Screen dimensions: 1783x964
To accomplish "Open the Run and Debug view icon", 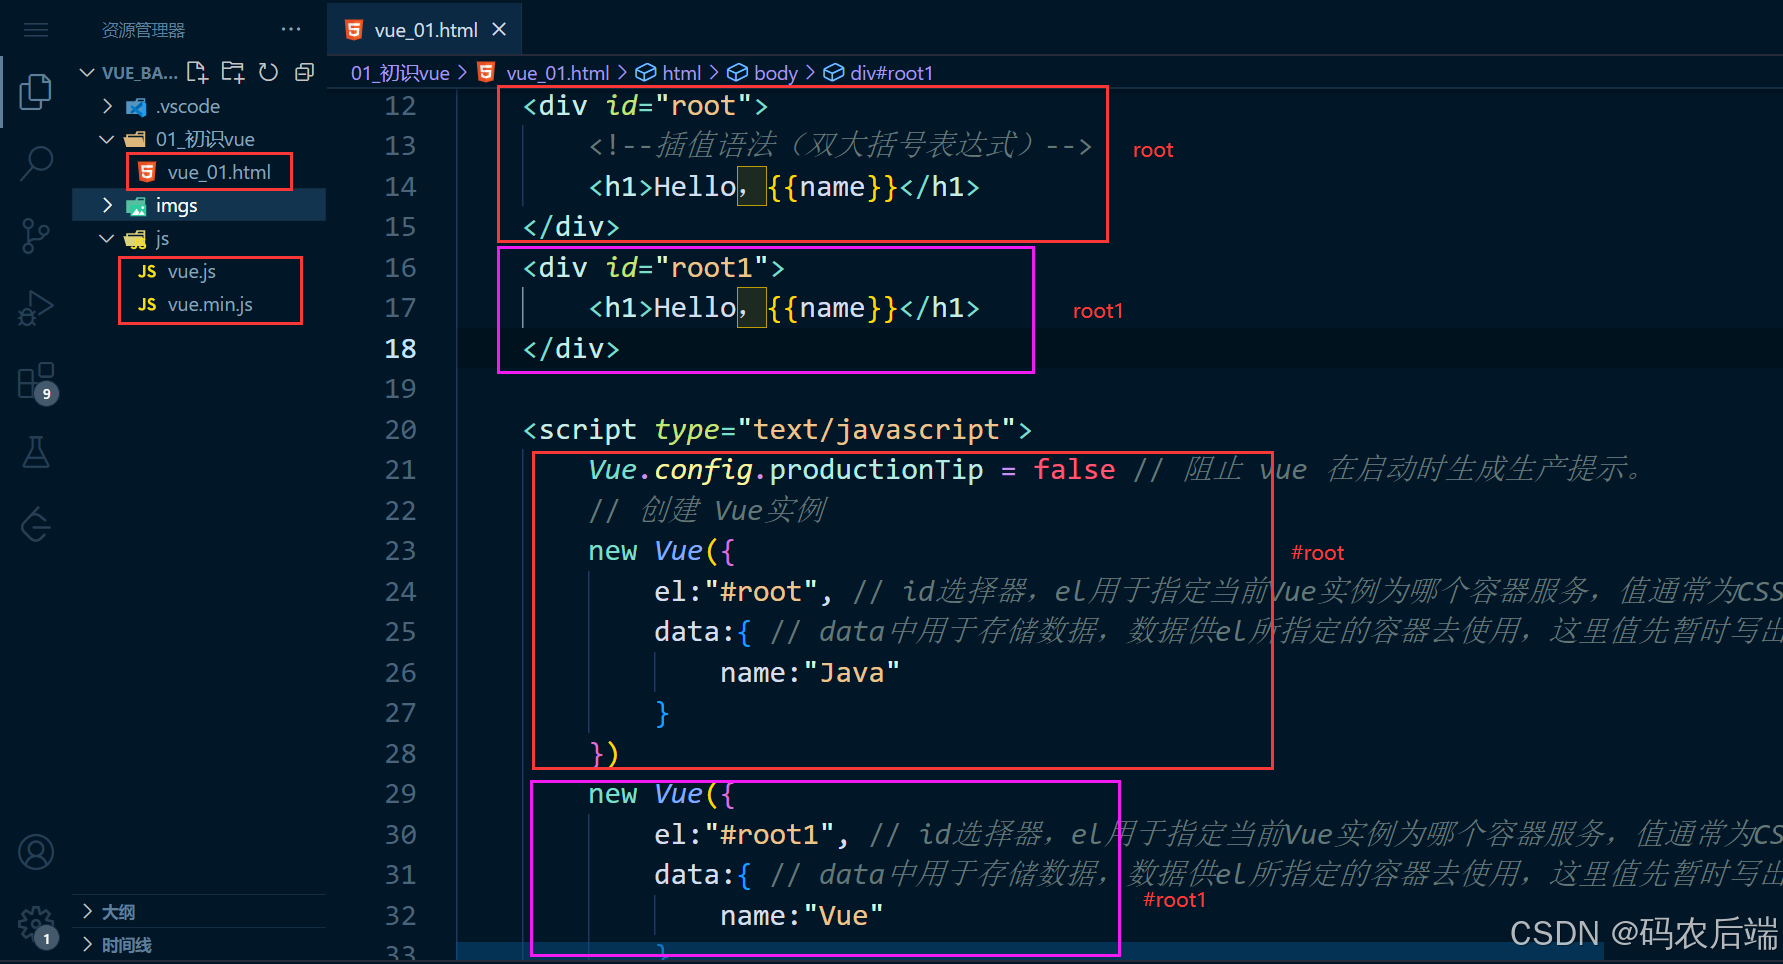I will pyautogui.click(x=36, y=308).
